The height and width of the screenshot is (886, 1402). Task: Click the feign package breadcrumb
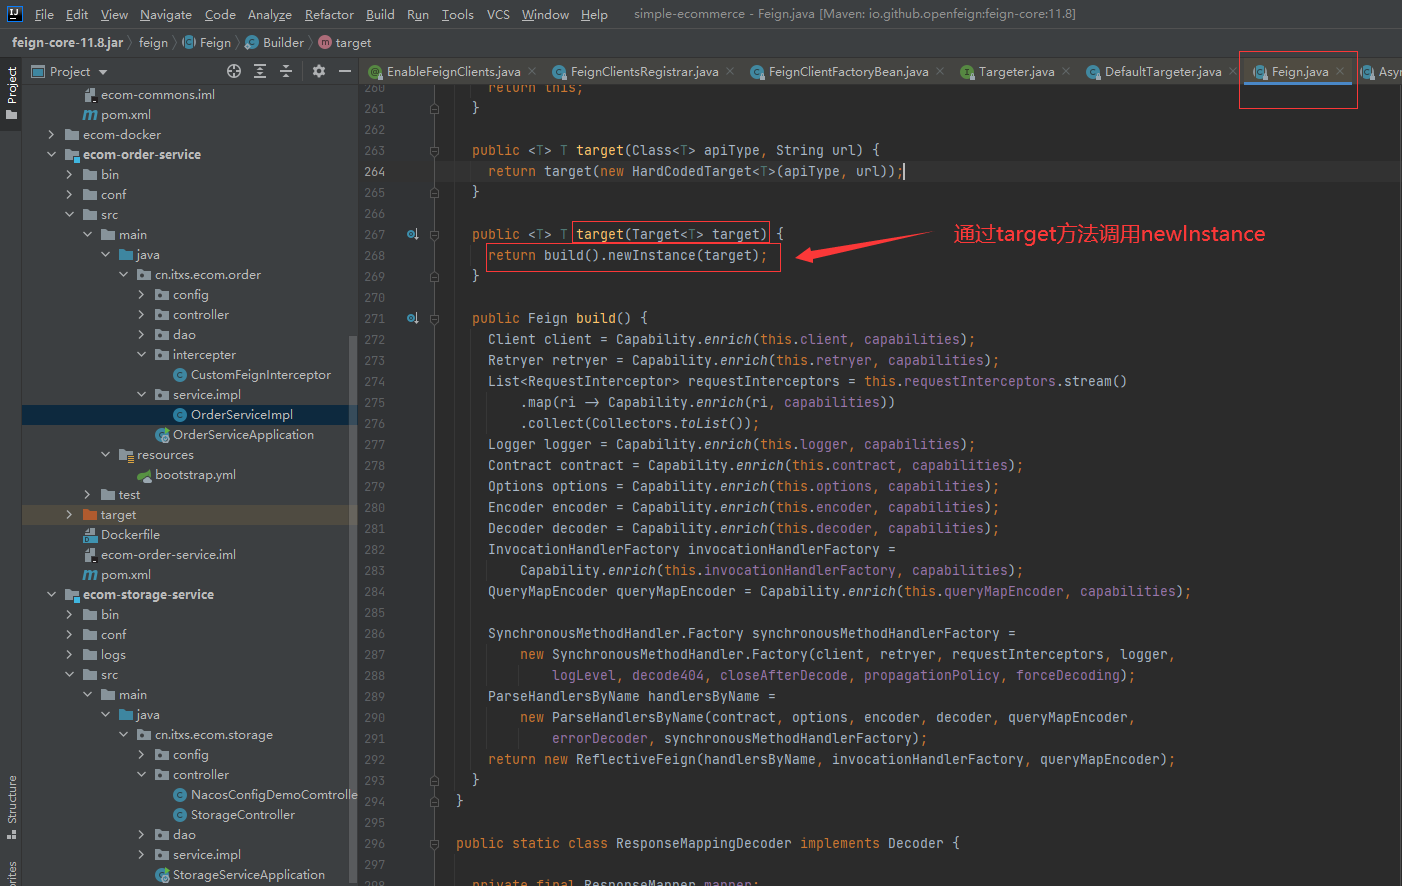pyautogui.click(x=153, y=42)
